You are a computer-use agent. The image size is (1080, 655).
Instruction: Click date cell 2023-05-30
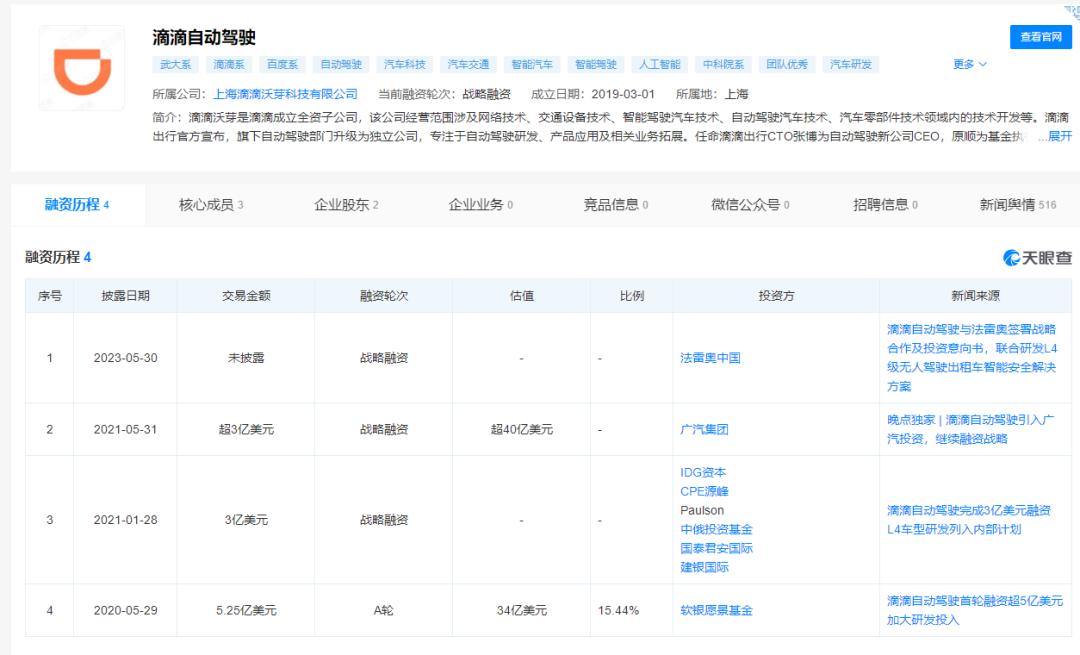tap(125, 357)
